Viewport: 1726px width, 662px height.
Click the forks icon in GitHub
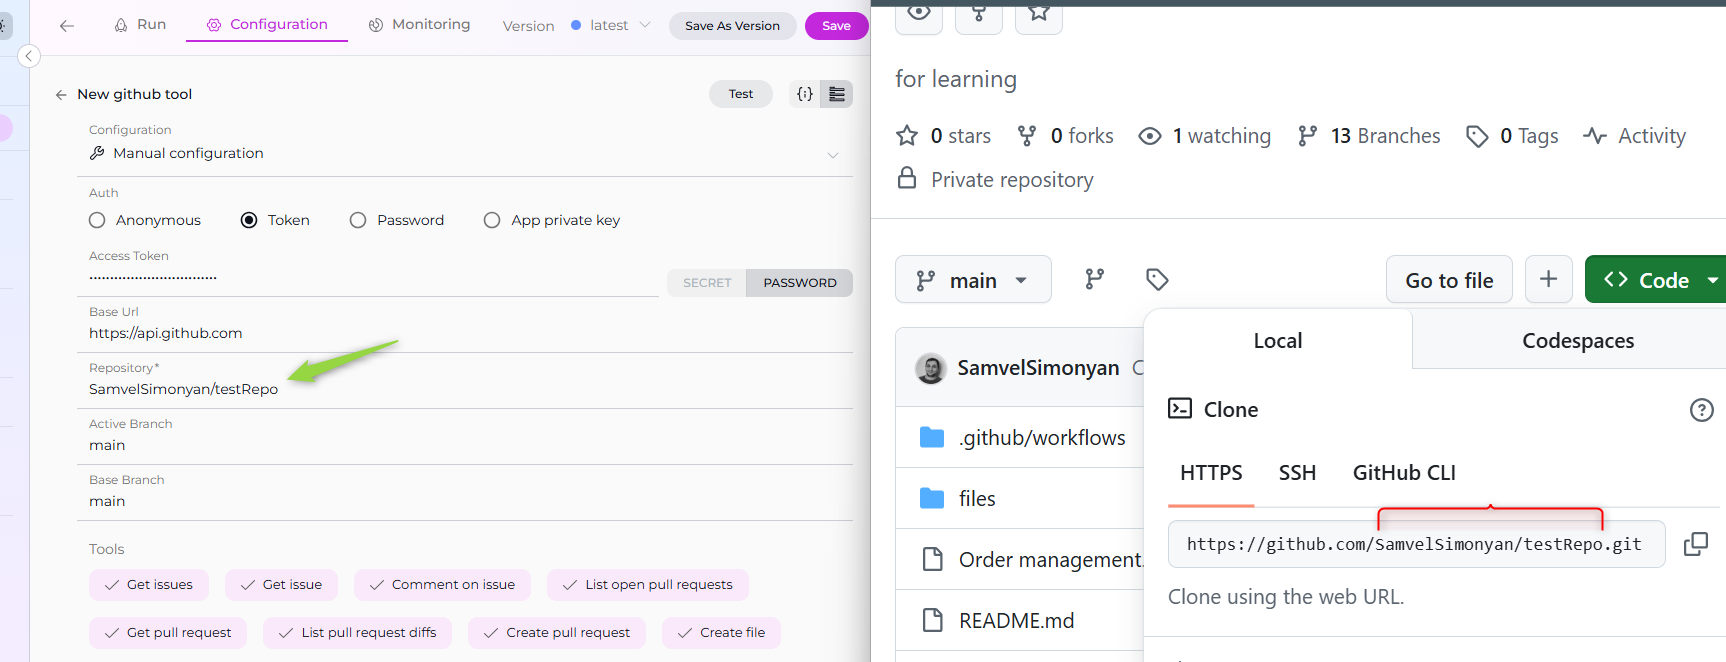tap(1027, 136)
